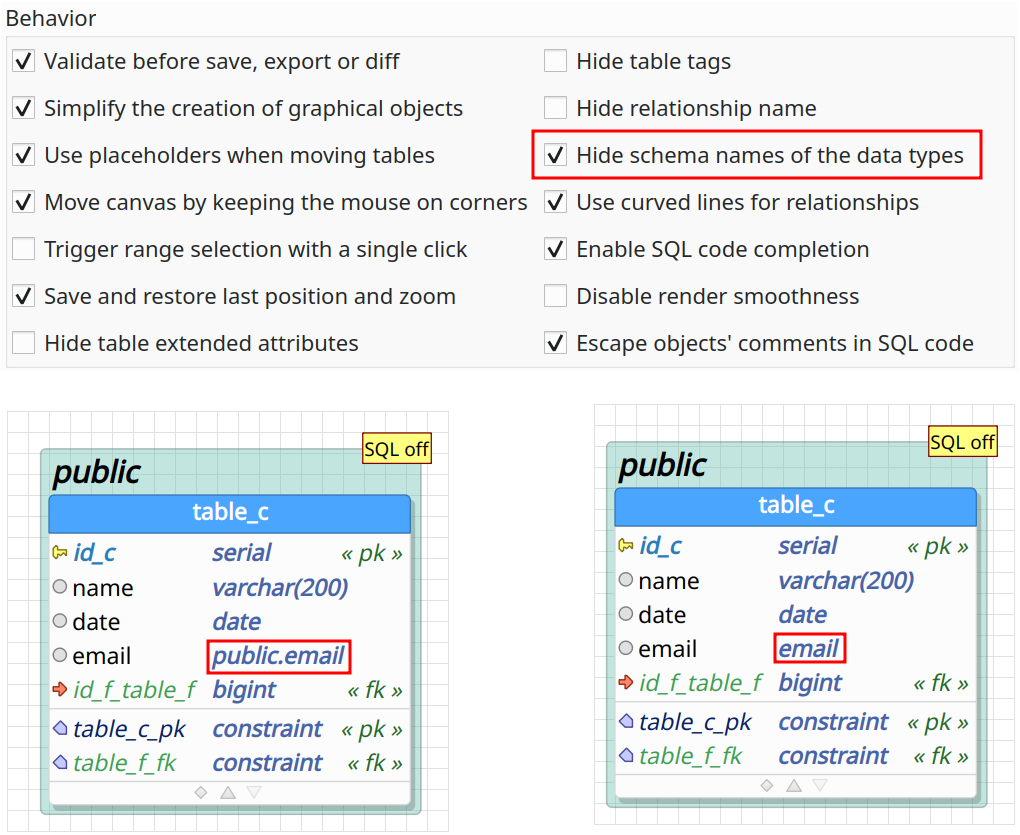Click the down triangle expander in left table footer
1020x835 pixels.
(254, 792)
